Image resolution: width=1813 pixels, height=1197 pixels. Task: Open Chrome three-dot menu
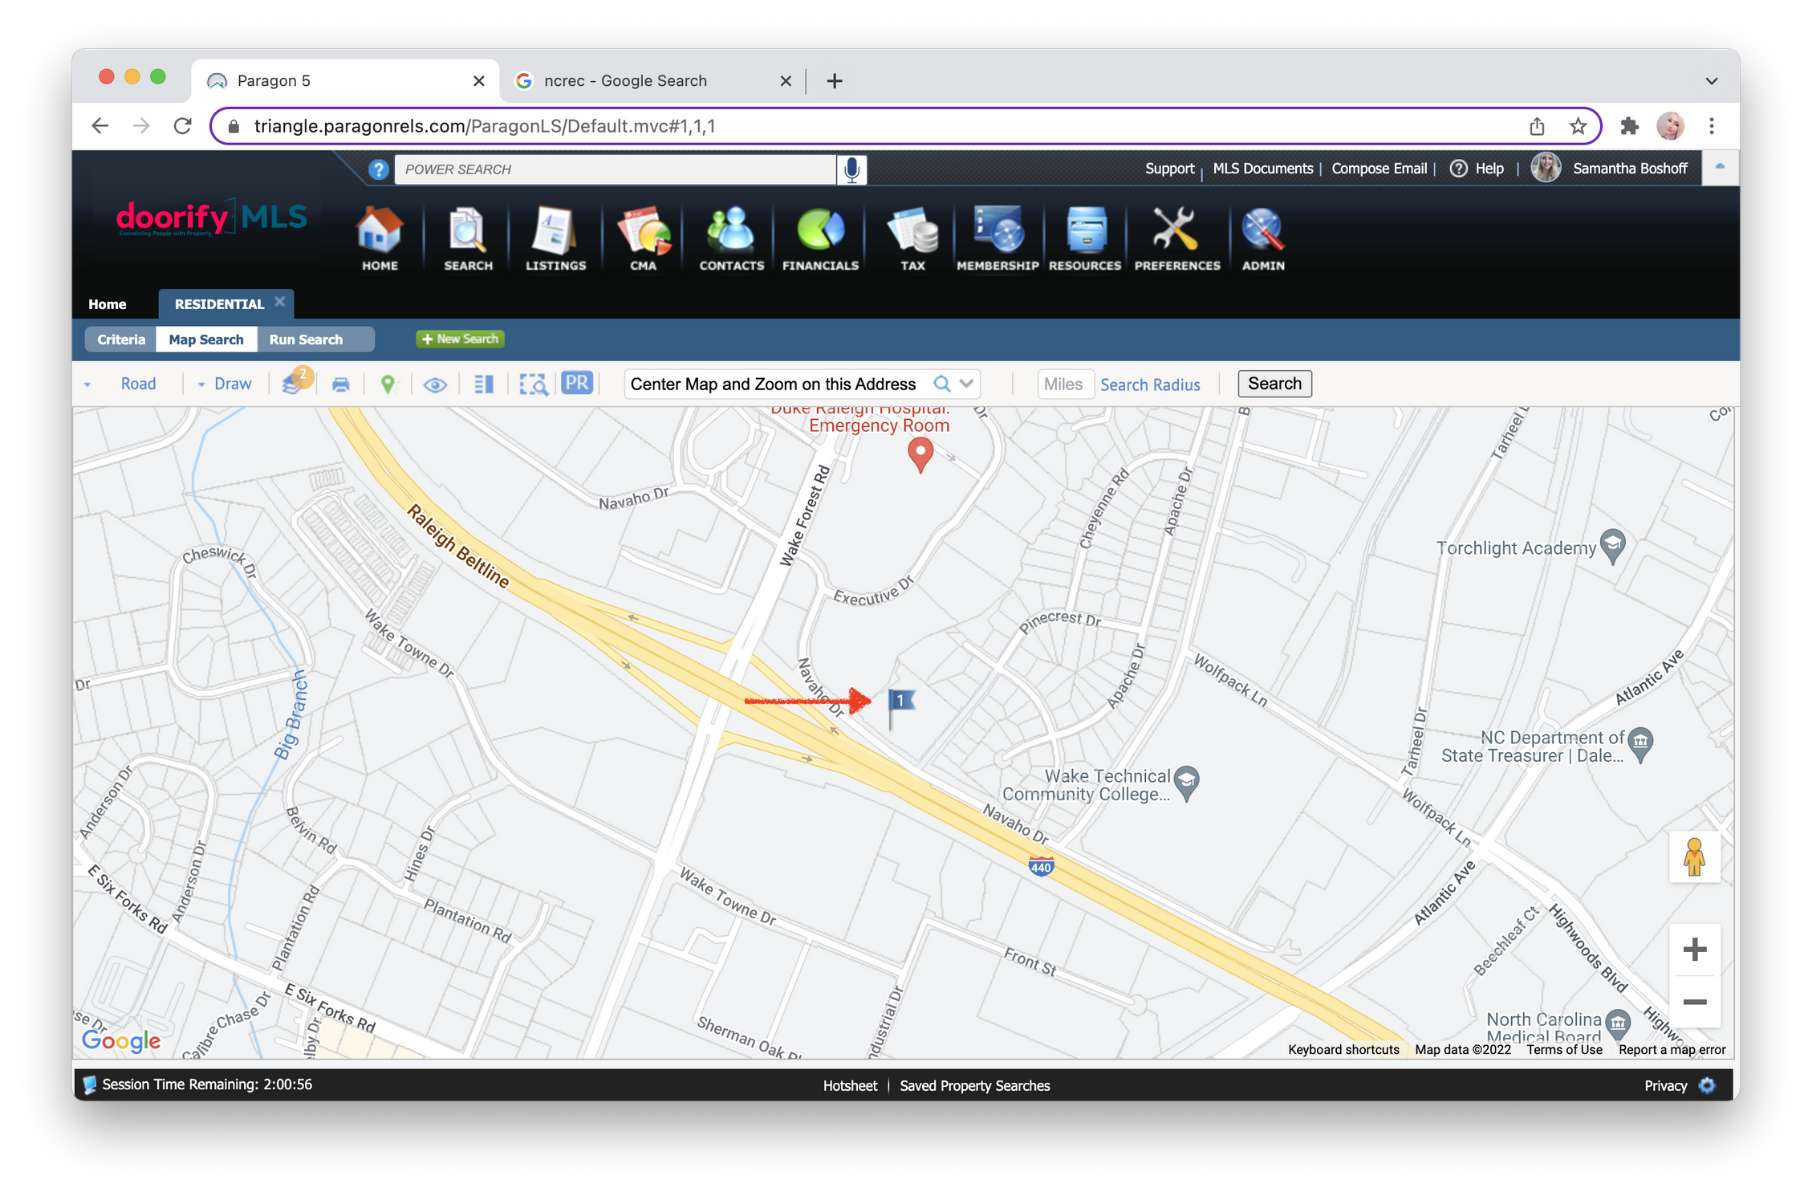click(1711, 126)
